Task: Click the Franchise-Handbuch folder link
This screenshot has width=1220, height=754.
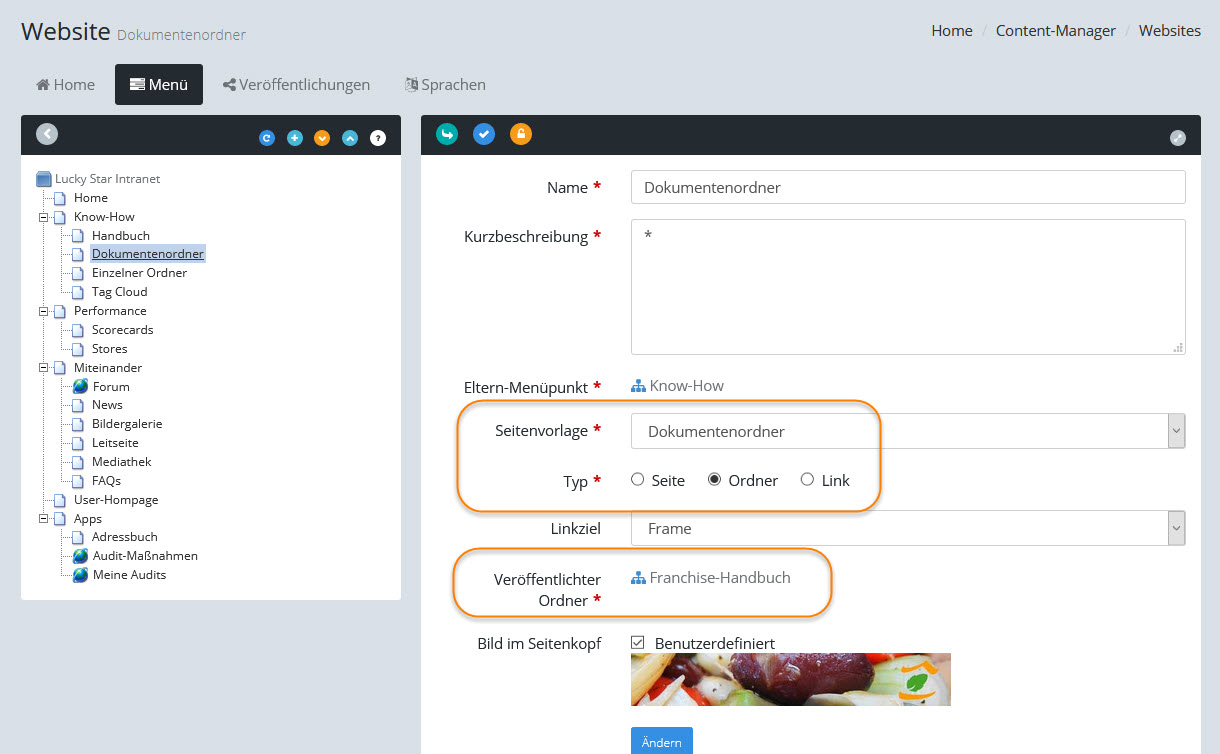Action: (x=719, y=578)
